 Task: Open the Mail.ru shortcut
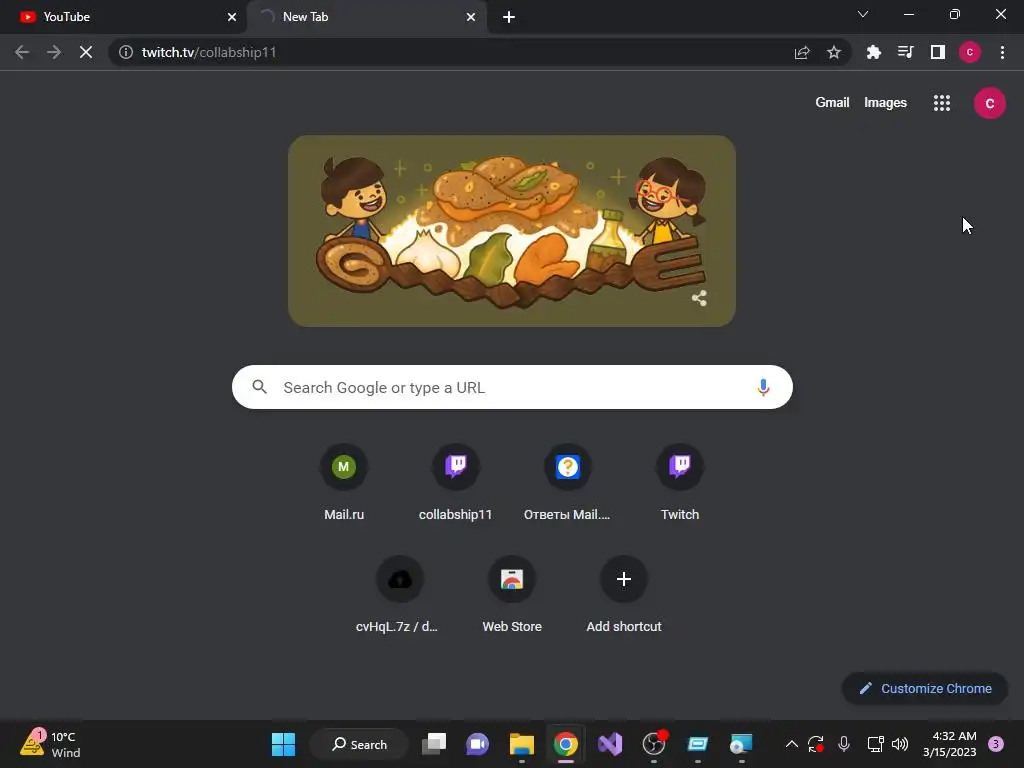[x=344, y=482]
